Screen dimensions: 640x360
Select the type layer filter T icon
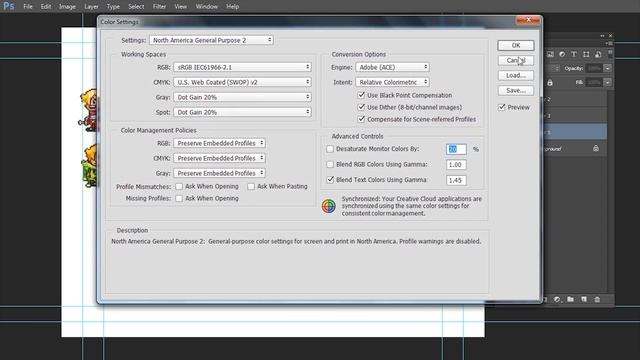pyautogui.click(x=574, y=54)
